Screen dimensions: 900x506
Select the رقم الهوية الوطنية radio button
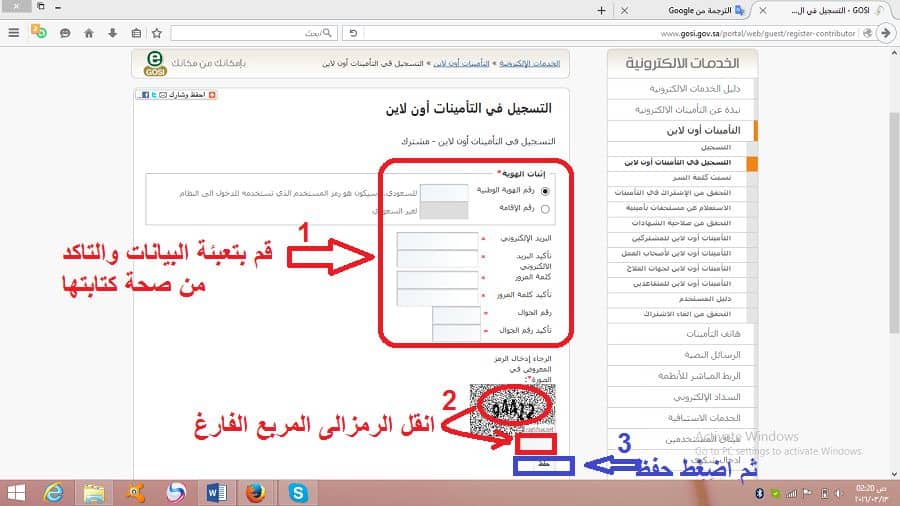point(545,191)
